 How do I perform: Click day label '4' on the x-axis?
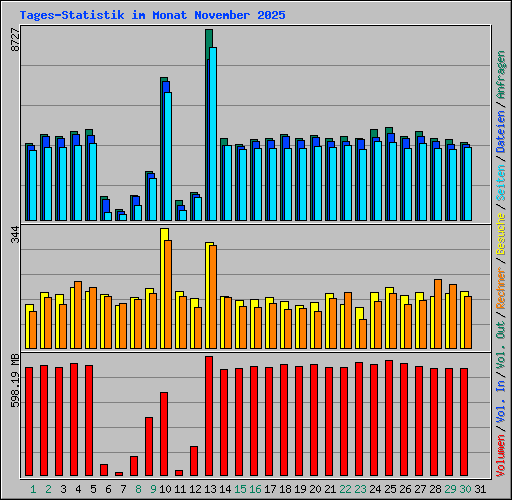point(78,489)
